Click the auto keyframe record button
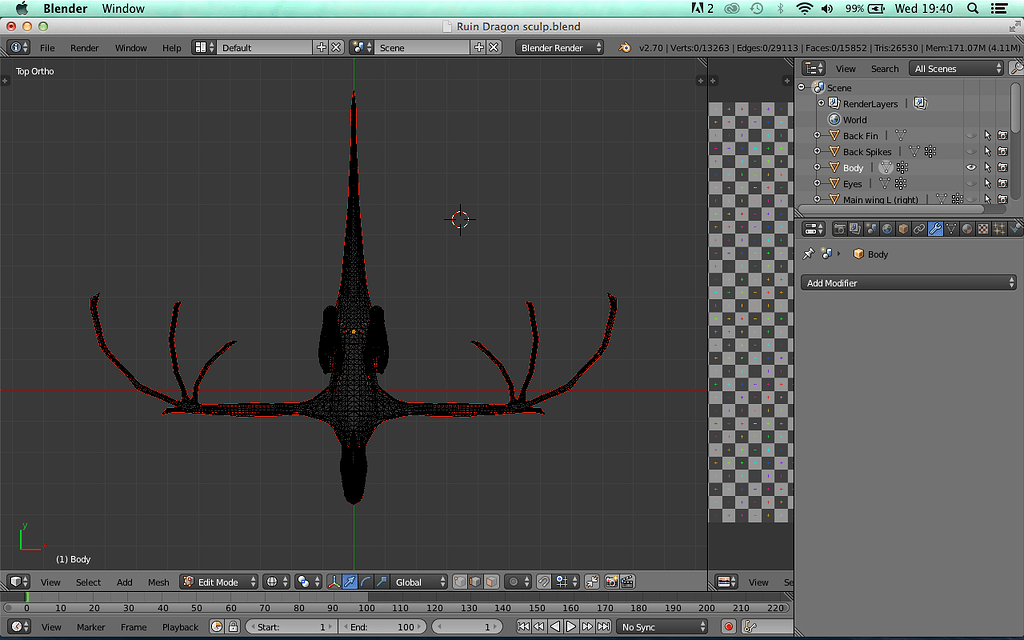 point(729,627)
